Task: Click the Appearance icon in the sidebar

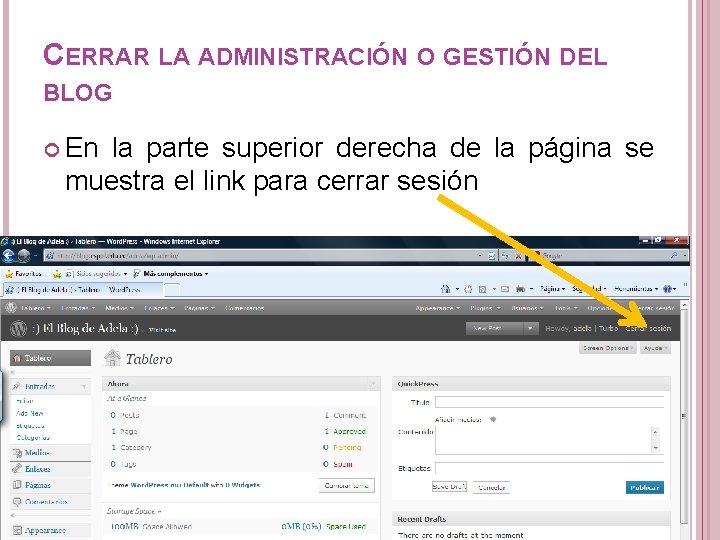Action: tap(17, 530)
